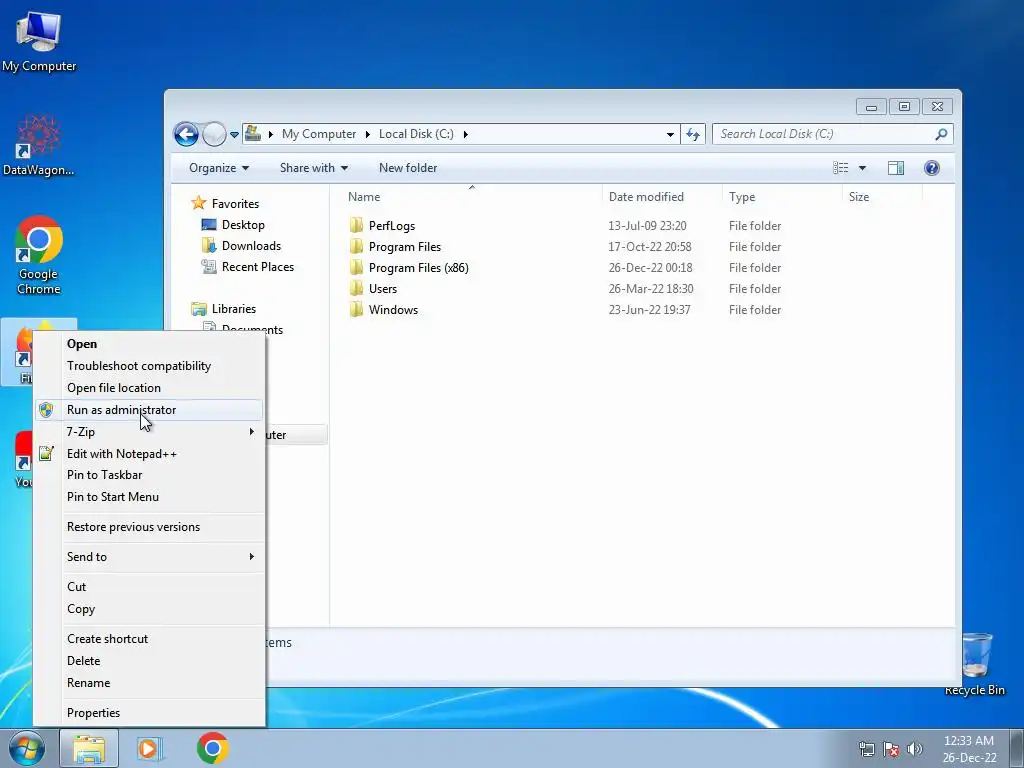The width and height of the screenshot is (1024, 768).
Task: Select the Windows folder
Action: (x=393, y=310)
